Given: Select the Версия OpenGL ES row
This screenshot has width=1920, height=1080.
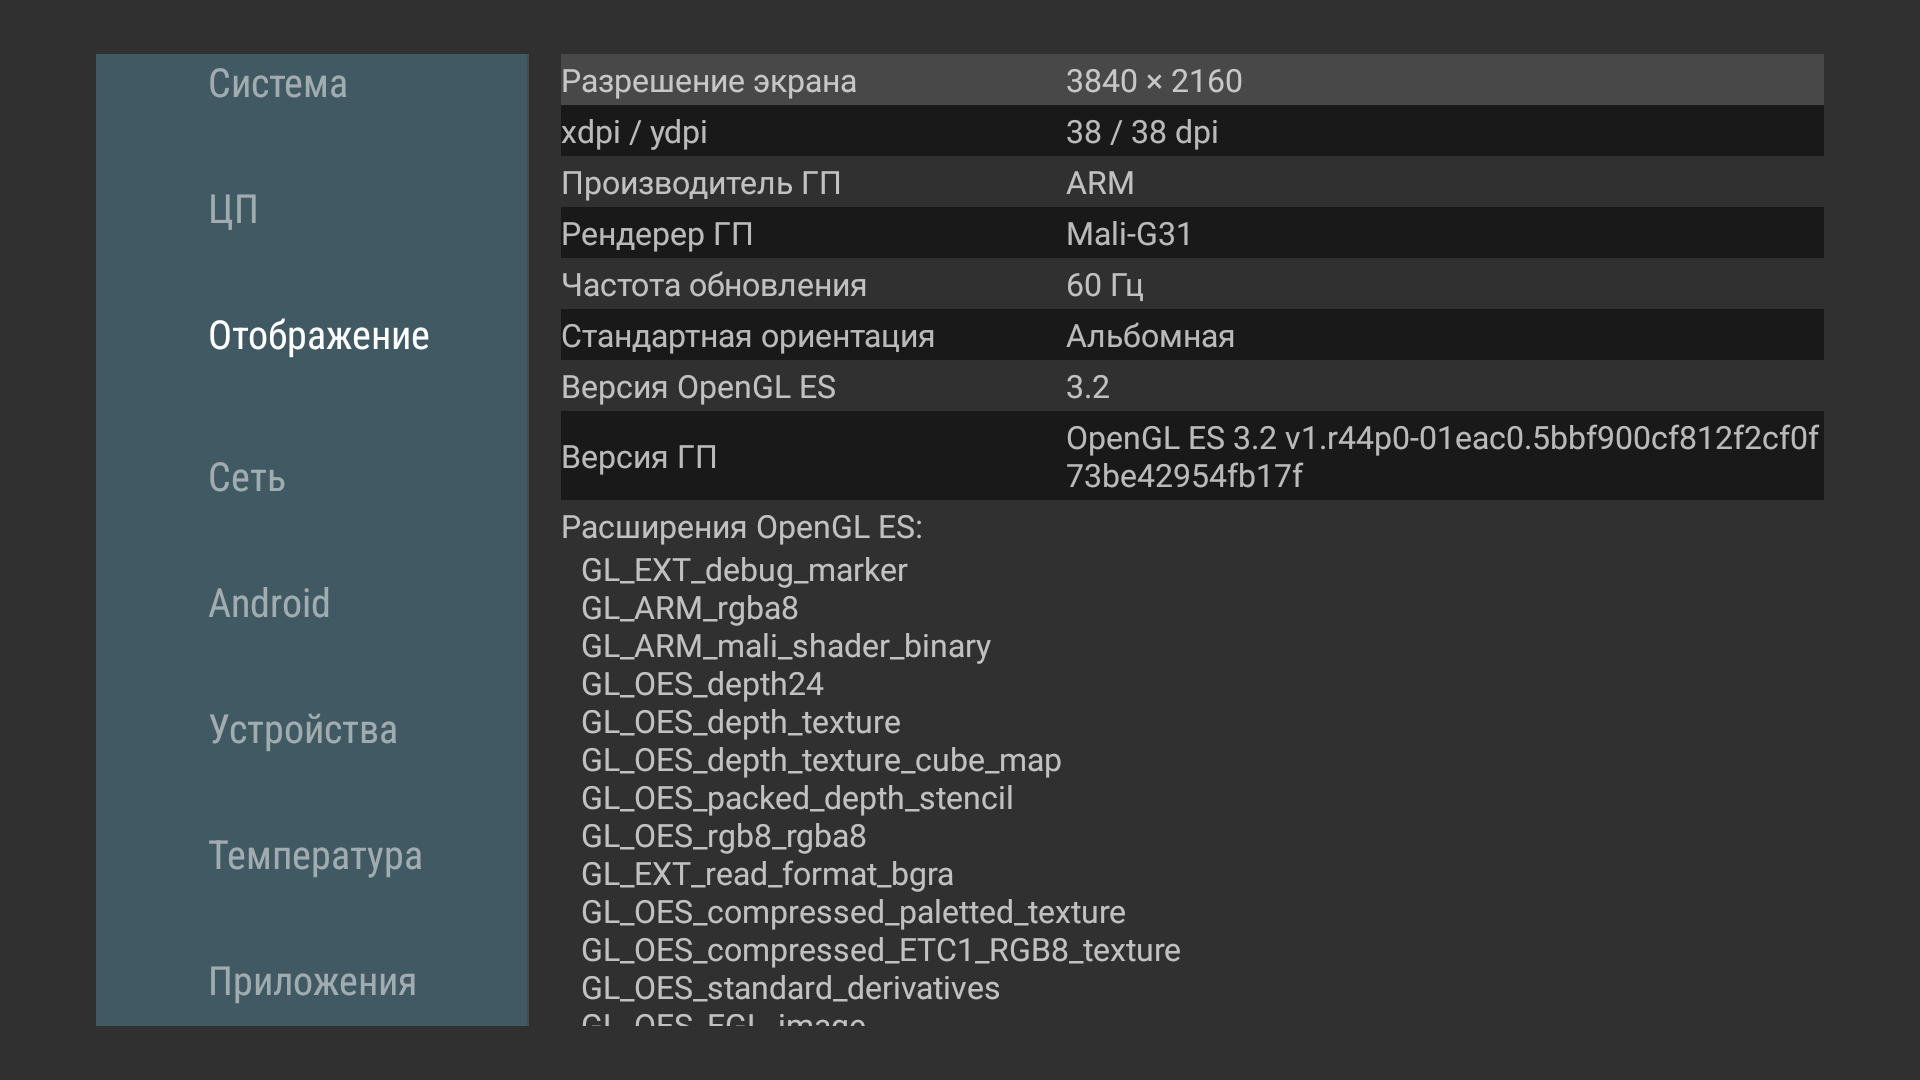Looking at the screenshot, I should pyautogui.click(x=1190, y=386).
